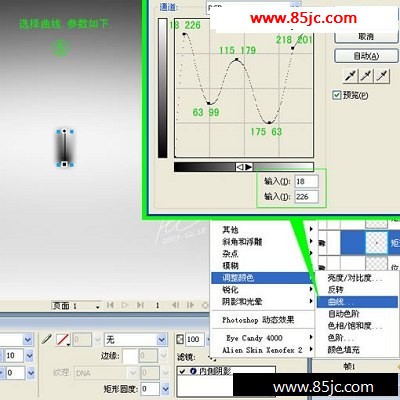Viewport: 400px width, 400px height.
Task: Toggle the 内侧阴影 filter checkmark
Action: pos(182,371)
